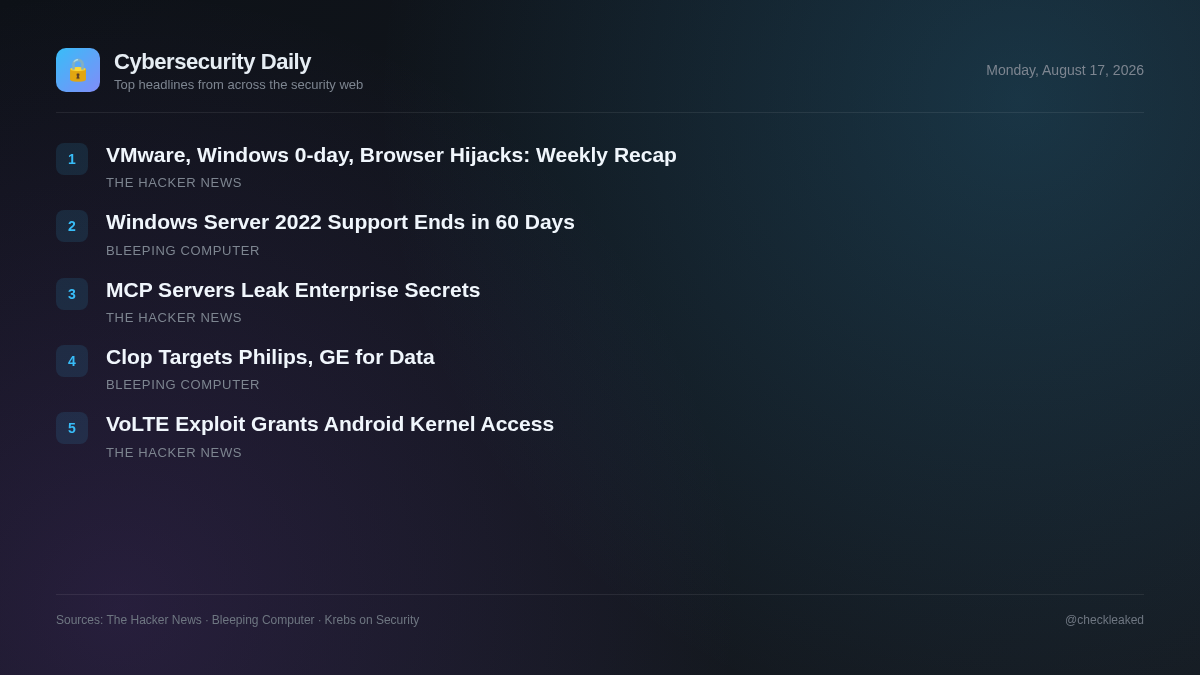Select the number 1 rank badge
Image resolution: width=1200 pixels, height=675 pixels.
[x=72, y=159]
